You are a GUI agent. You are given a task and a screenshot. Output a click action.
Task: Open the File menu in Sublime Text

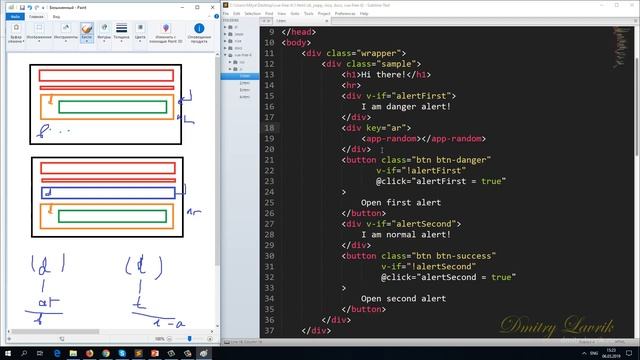(226, 13)
